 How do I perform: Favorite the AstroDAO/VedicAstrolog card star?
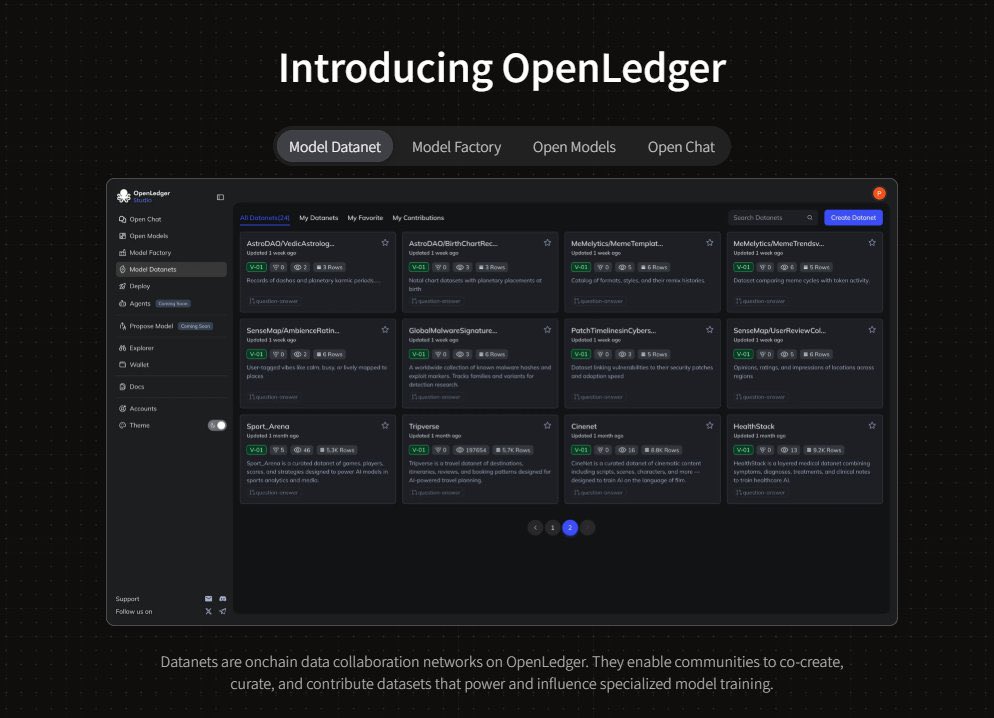click(x=385, y=243)
